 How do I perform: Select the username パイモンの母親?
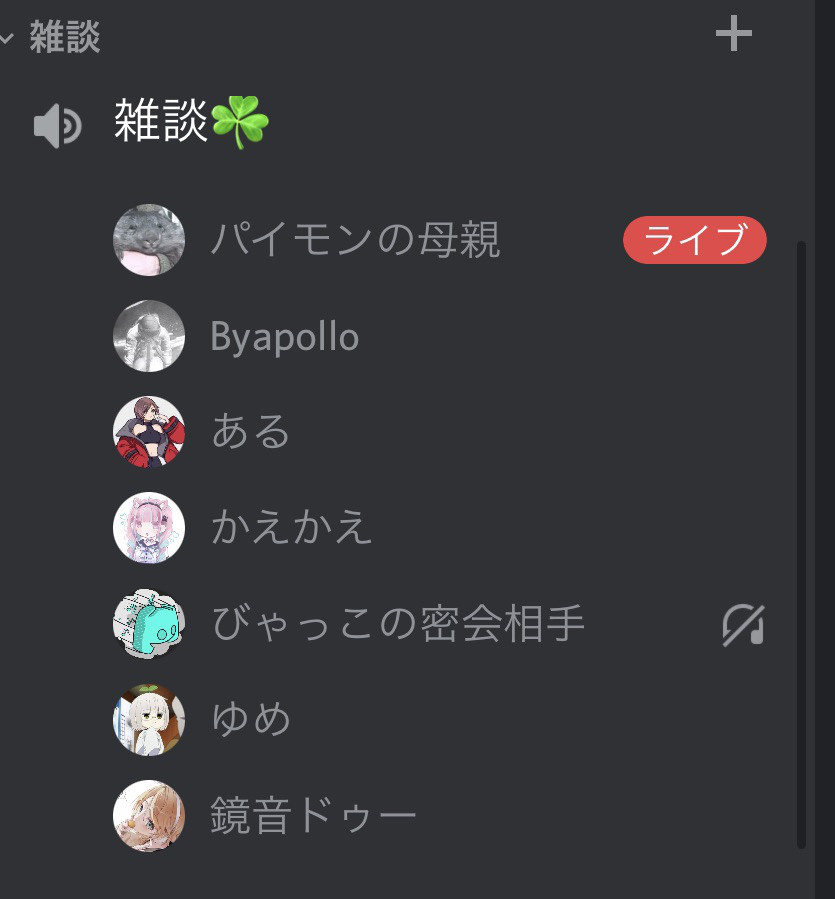click(356, 240)
